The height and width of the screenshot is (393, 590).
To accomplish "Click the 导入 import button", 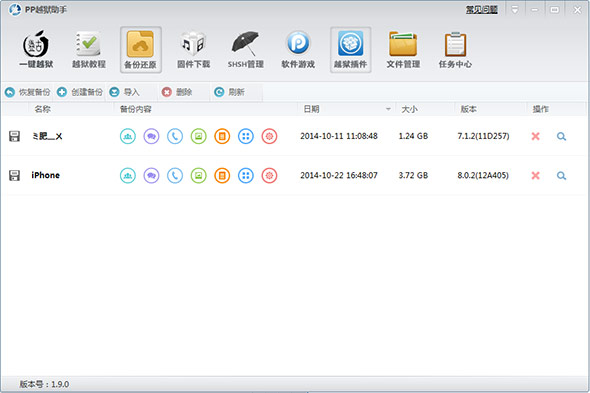I will point(125,92).
